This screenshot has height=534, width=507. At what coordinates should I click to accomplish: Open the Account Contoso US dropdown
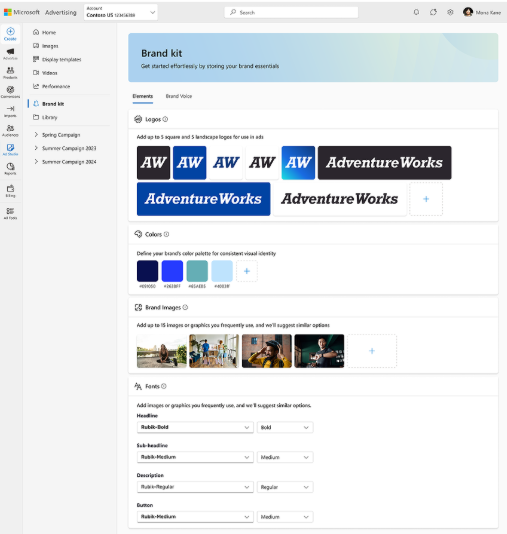(x=121, y=12)
